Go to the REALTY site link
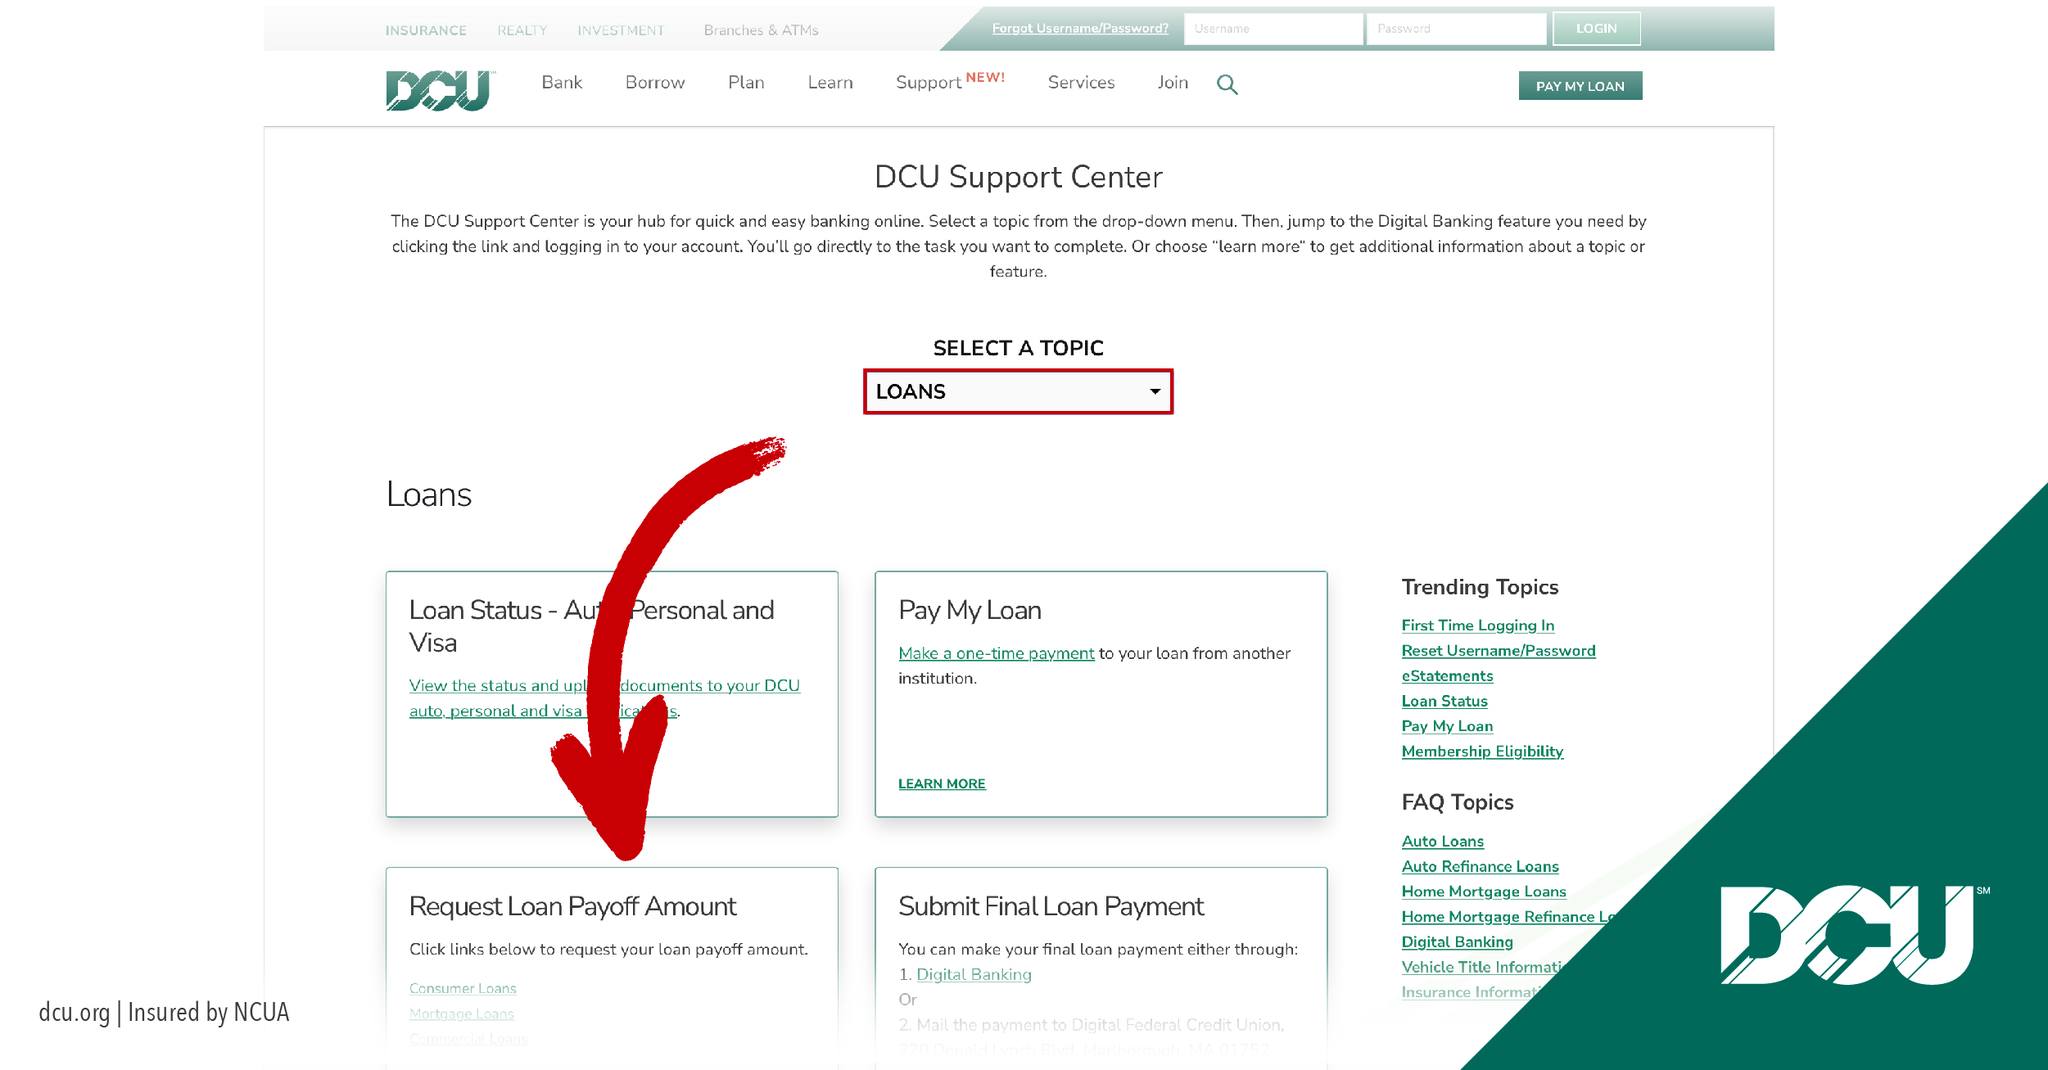2048x1070 pixels. 522,30
